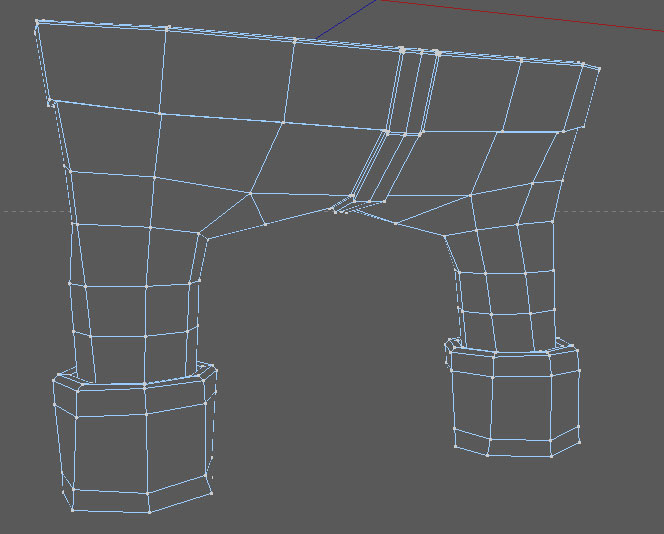The image size is (664, 534).
Task: Click the blue axis line in the viewport
Action: (x=346, y=19)
